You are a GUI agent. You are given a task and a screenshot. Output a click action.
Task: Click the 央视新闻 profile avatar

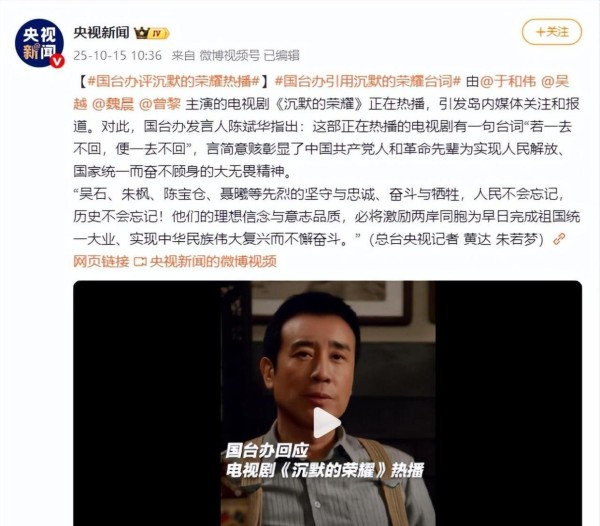tap(39, 43)
